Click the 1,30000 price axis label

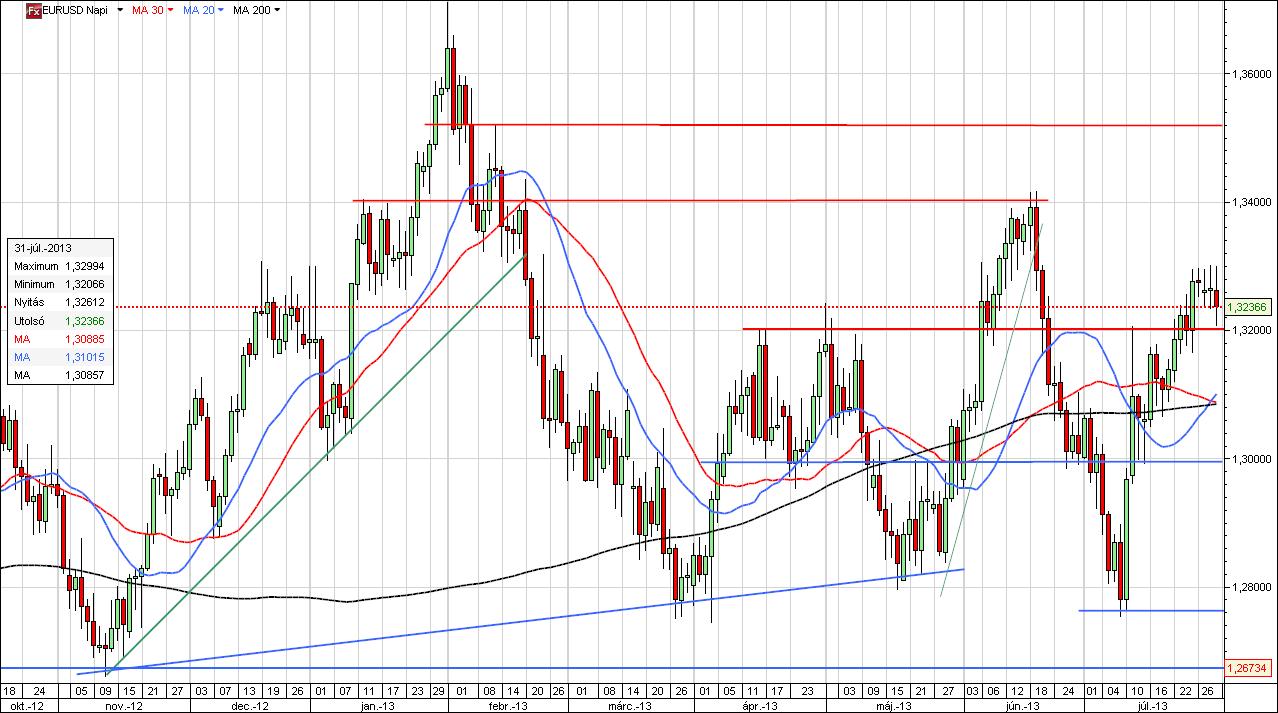tap(1251, 459)
